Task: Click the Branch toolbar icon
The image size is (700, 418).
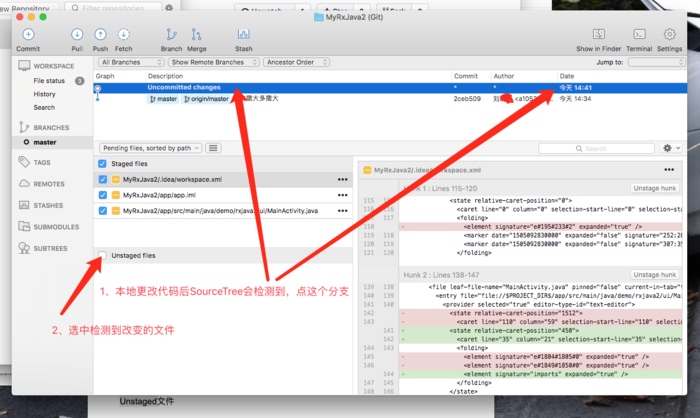Action: (171, 34)
